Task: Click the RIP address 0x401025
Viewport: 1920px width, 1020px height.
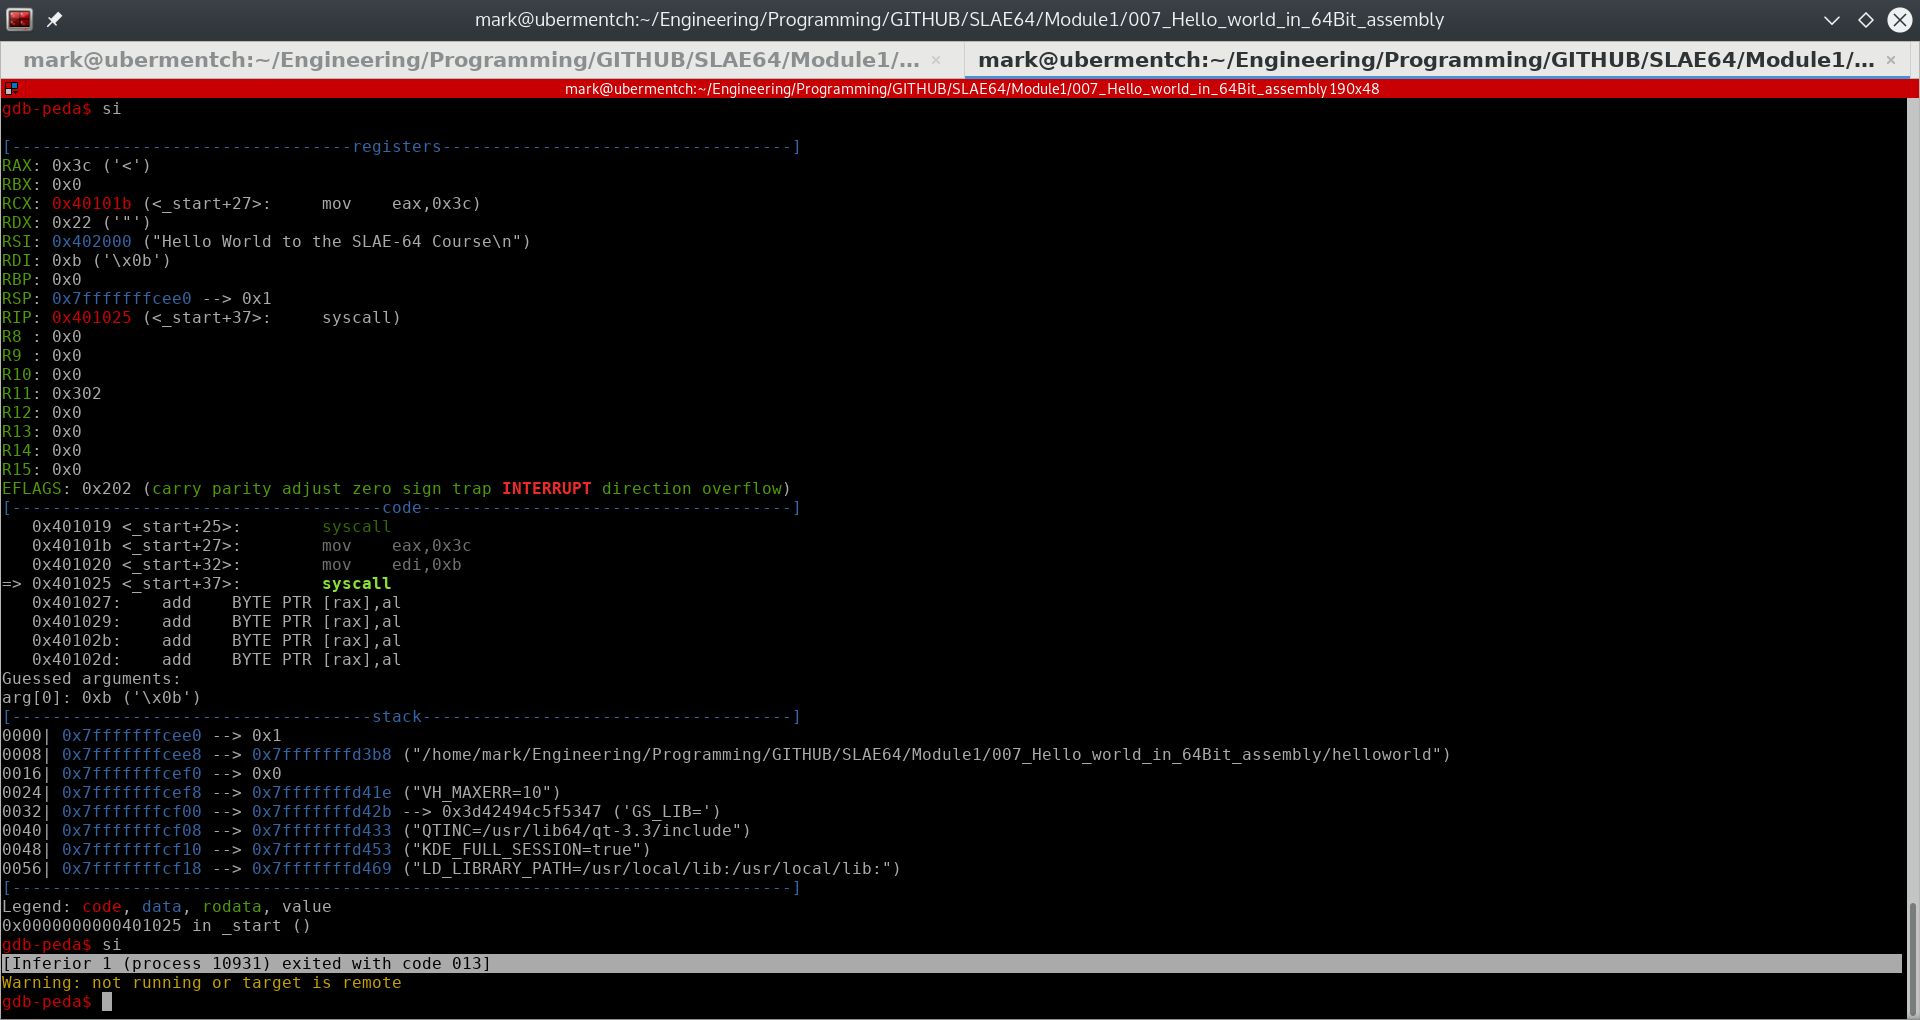Action: coord(91,318)
